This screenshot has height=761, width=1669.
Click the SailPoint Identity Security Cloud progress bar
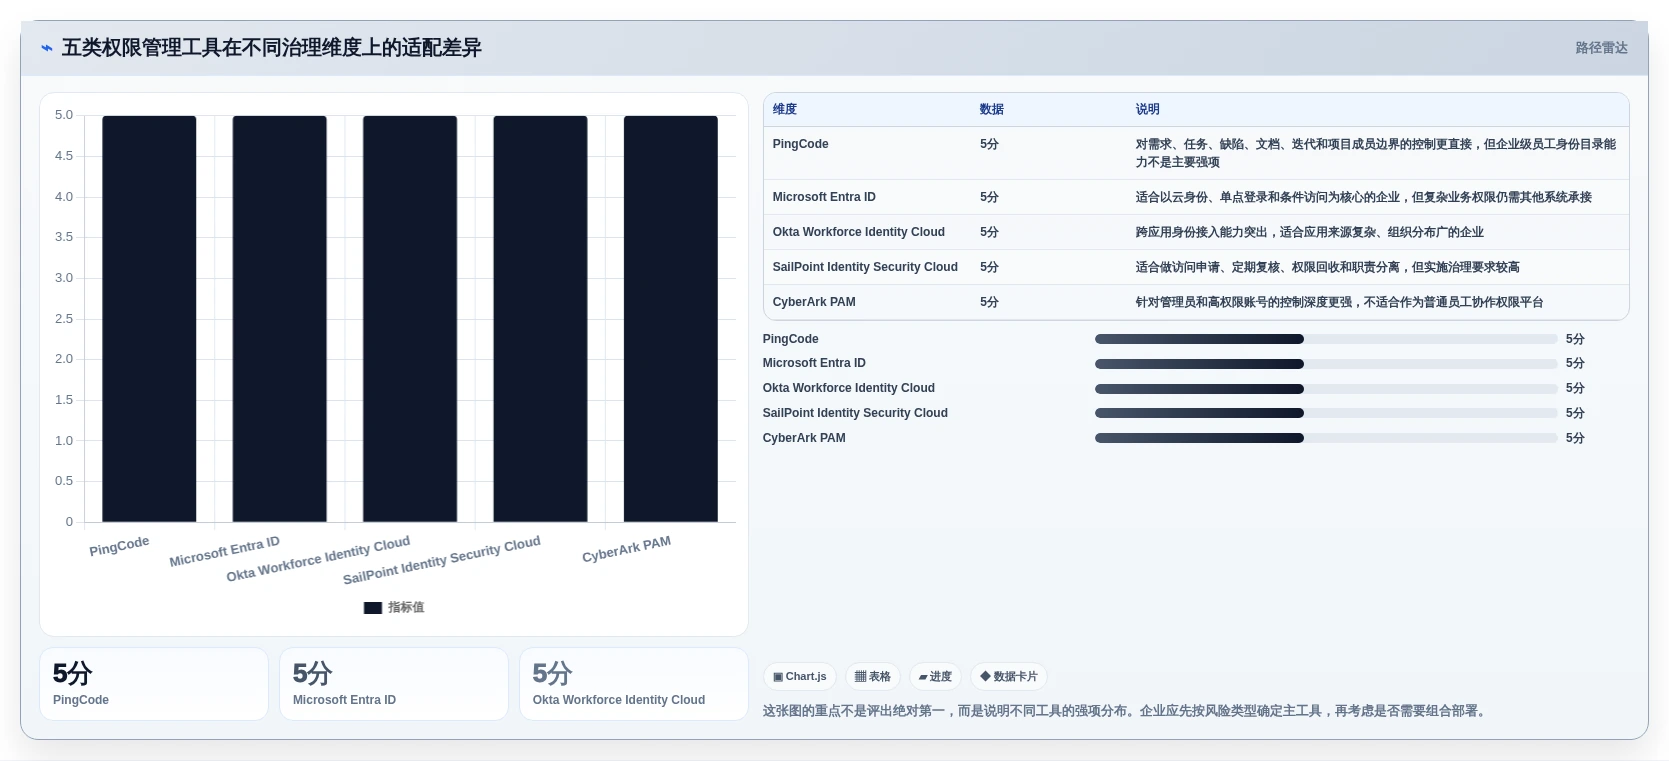point(1326,413)
